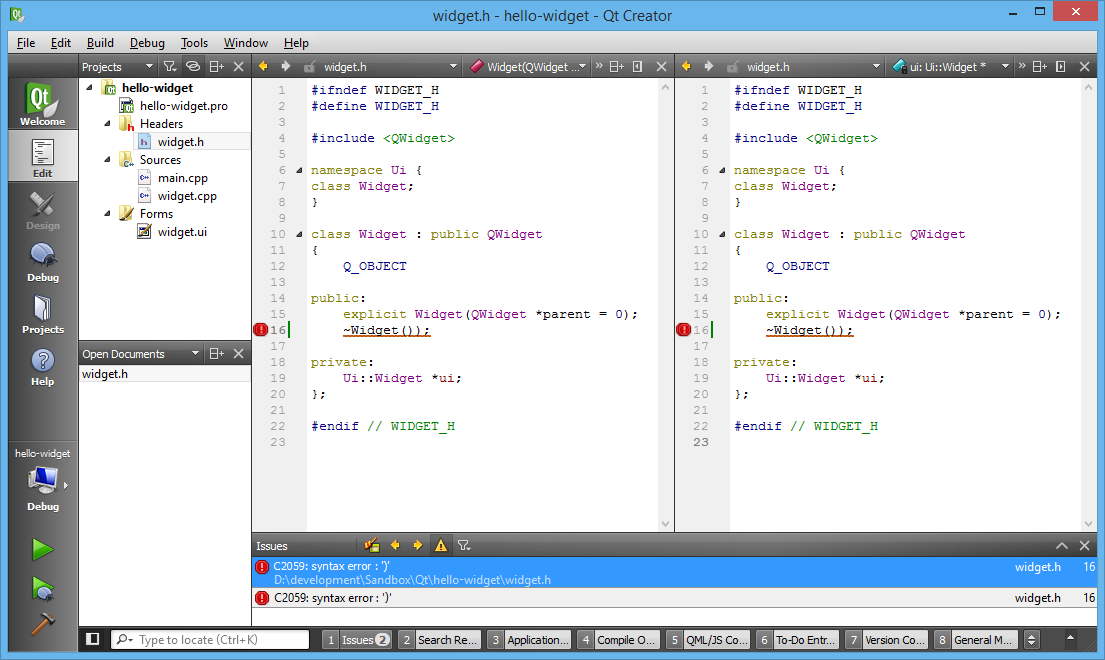Click the green Run button
The image size is (1105, 660).
pos(42,549)
